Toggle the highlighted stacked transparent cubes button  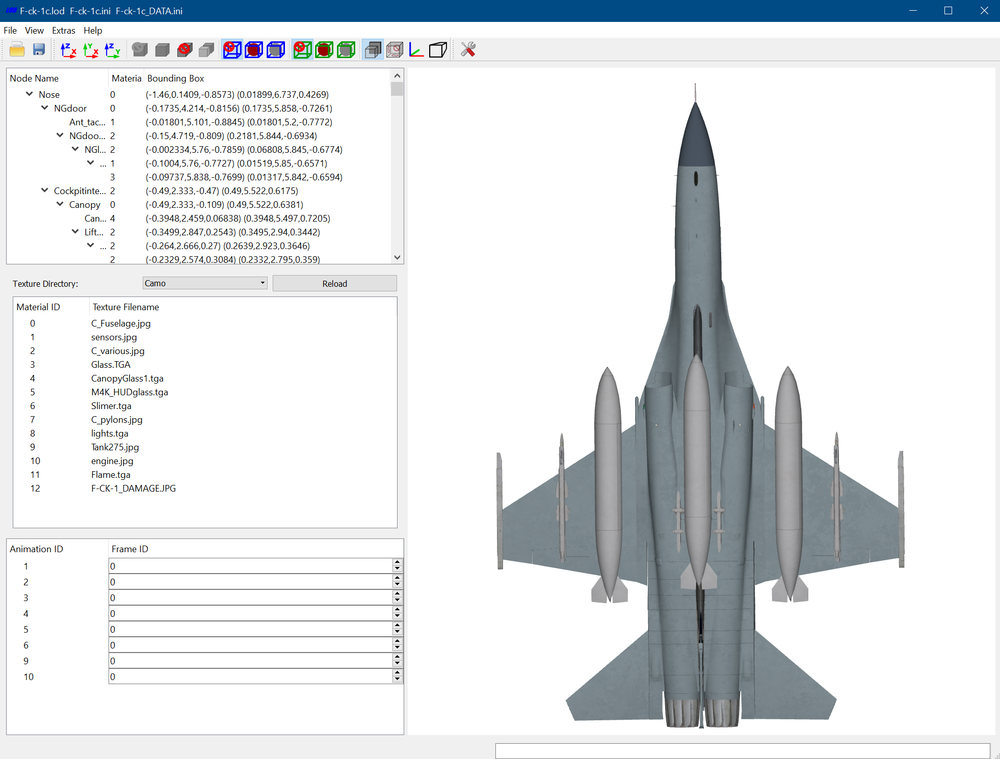(x=373, y=50)
